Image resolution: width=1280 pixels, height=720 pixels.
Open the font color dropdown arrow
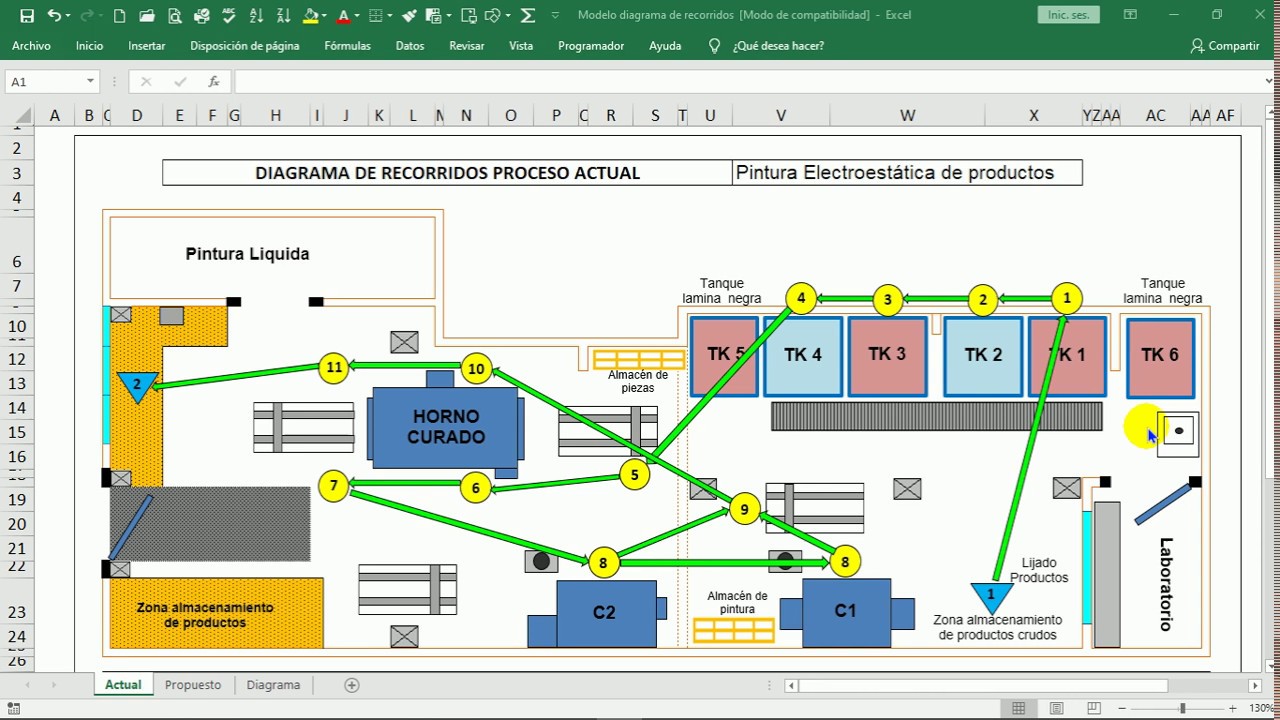click(x=358, y=15)
